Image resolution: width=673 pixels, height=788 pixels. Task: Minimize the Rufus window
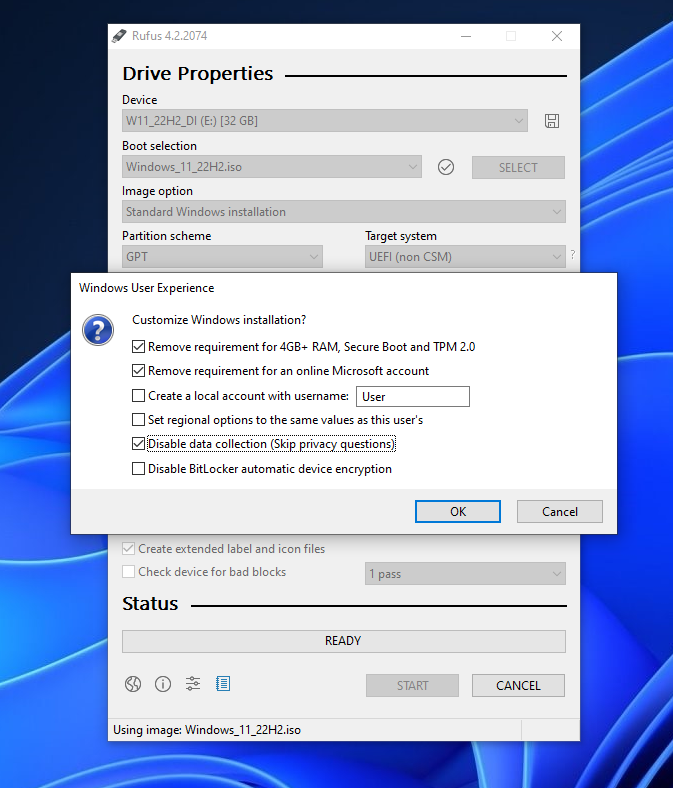466,36
